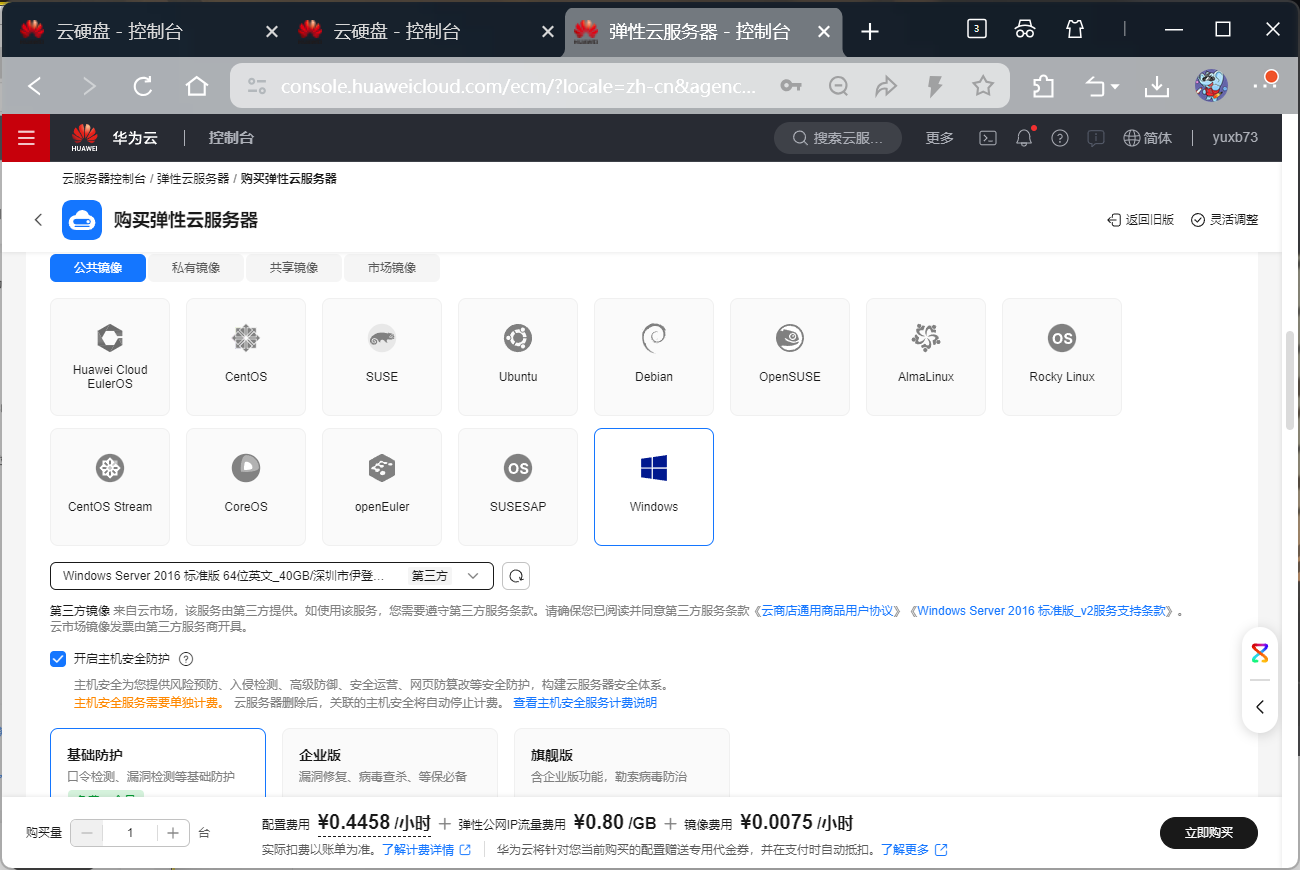Select the 企业版 protection option

pyautogui.click(x=390, y=763)
